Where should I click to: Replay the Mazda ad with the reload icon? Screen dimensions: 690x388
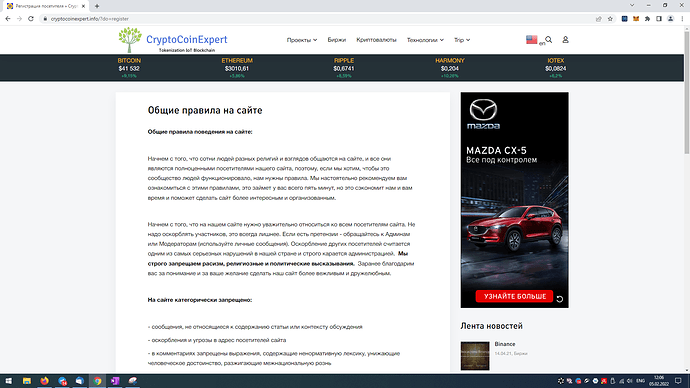(560, 299)
